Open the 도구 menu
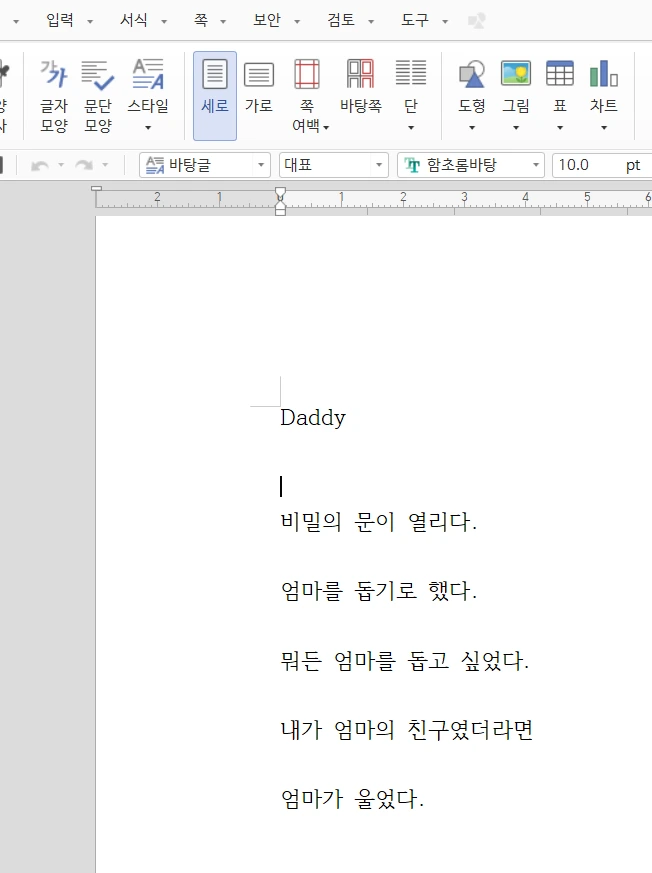The width and height of the screenshot is (652, 873). point(415,21)
